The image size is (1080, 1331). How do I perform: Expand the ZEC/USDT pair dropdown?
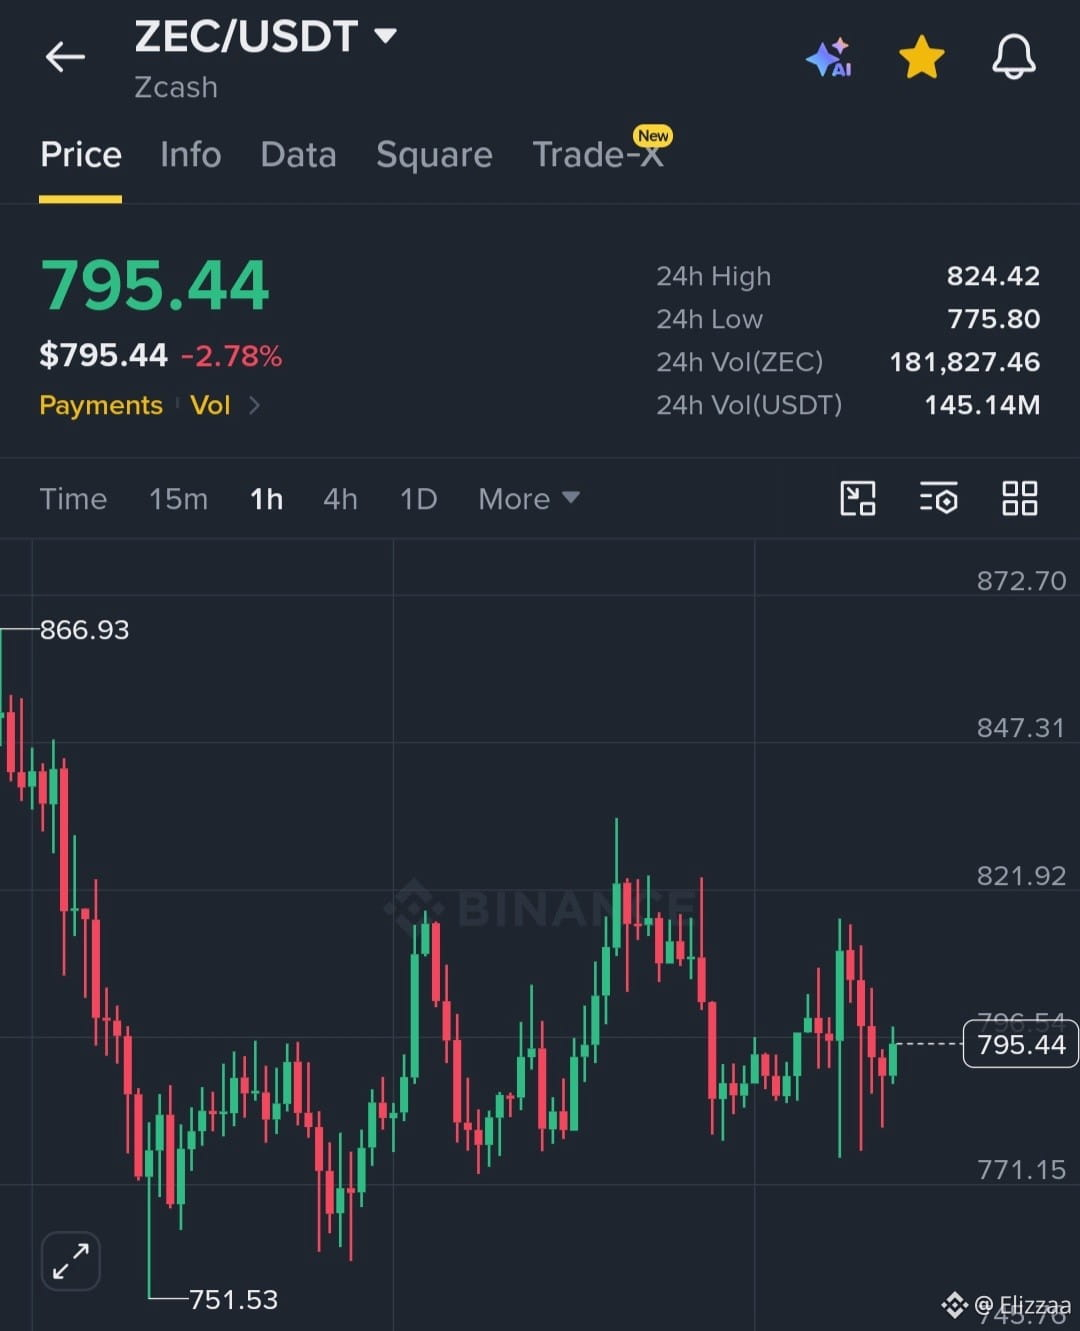point(385,37)
